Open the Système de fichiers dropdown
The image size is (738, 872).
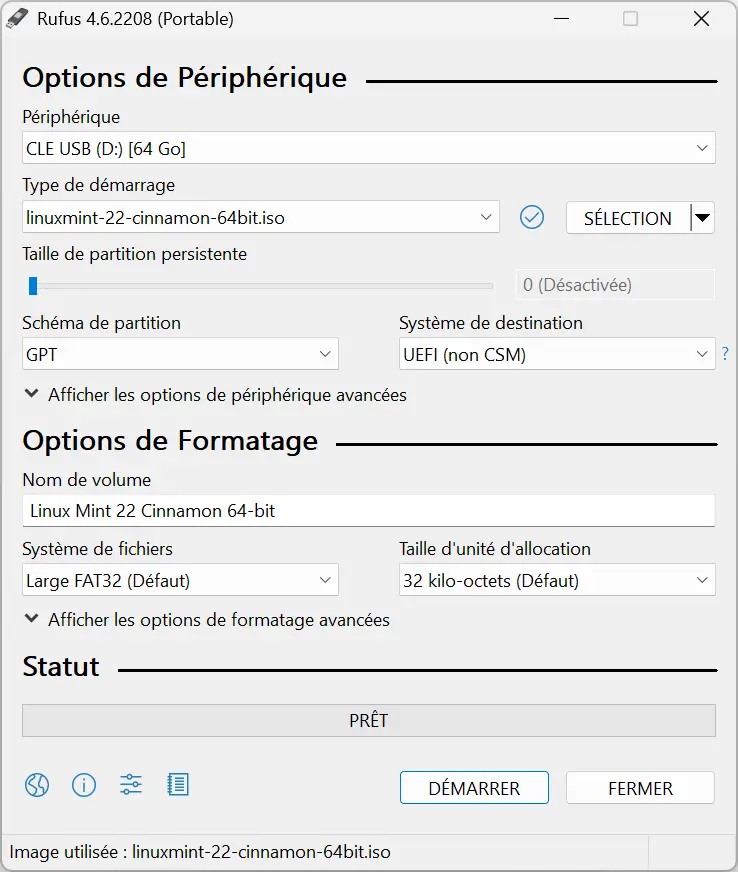[x=180, y=580]
